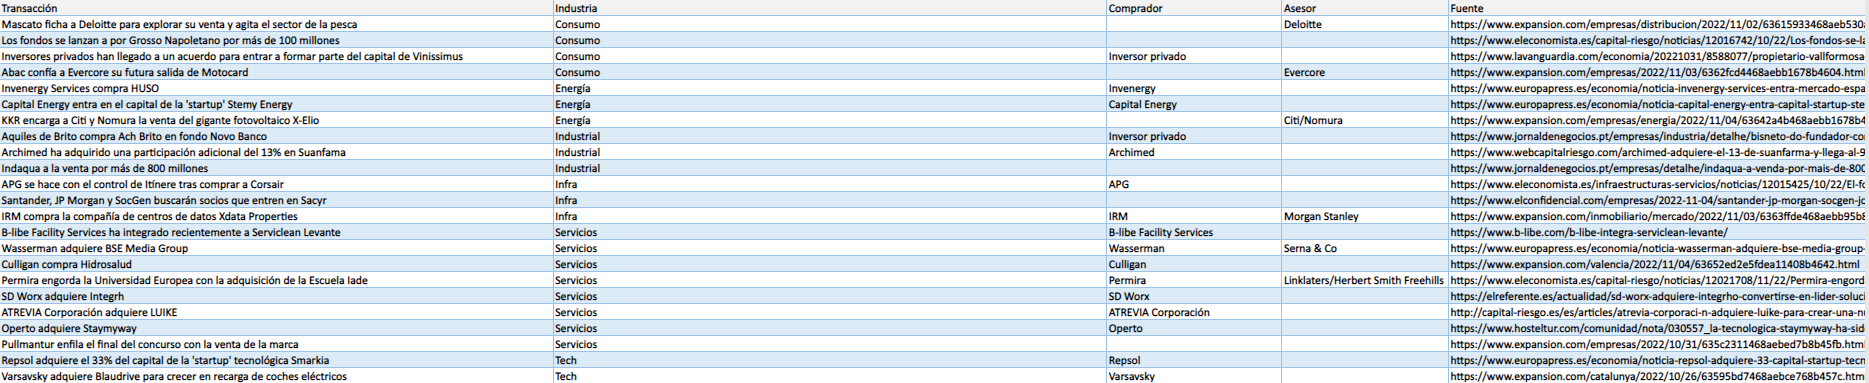The image size is (1869, 383).
Task: Click 'Industrial' in the Indaqua row
Action: (830, 168)
